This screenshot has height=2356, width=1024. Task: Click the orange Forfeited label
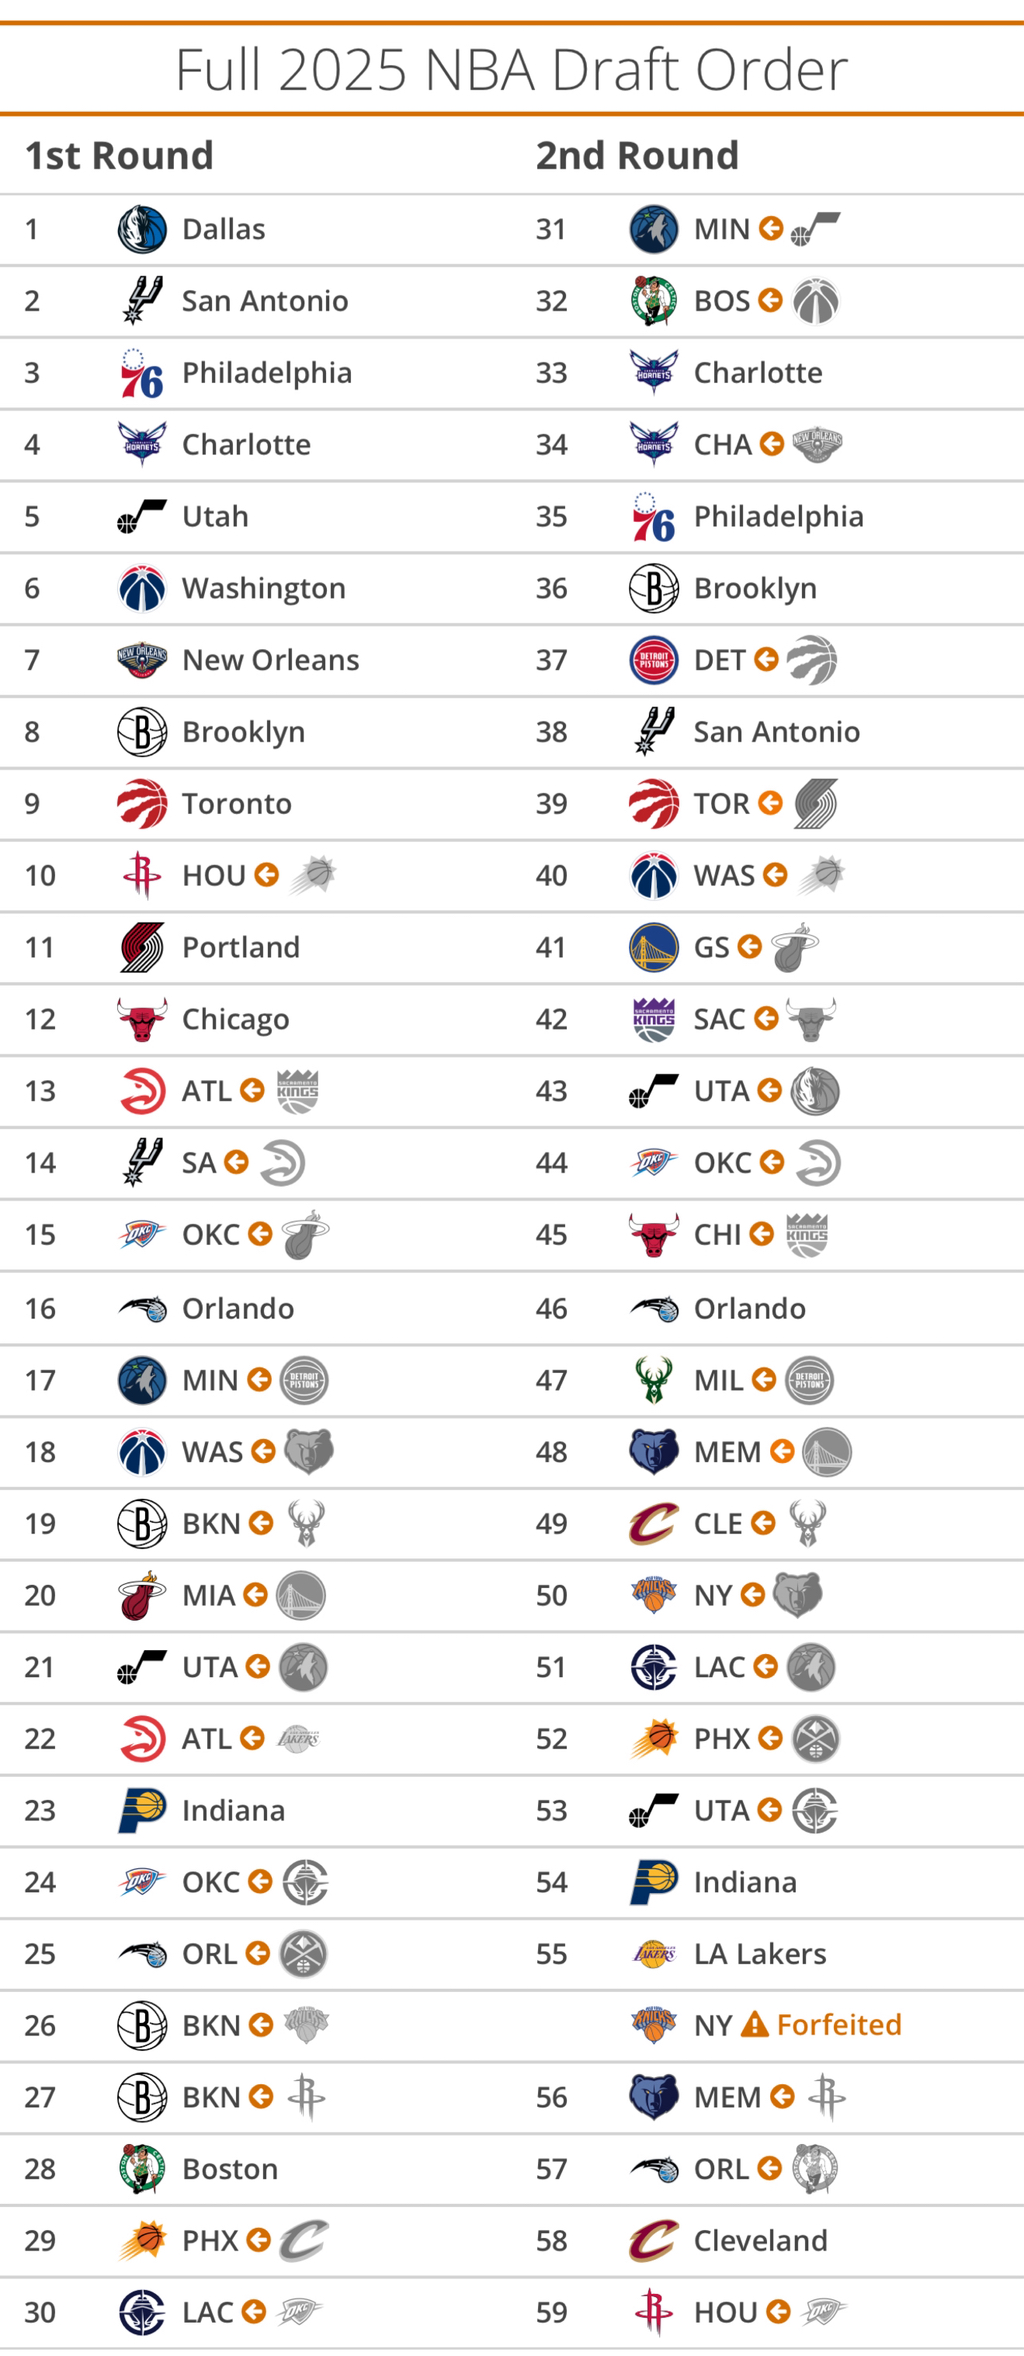[839, 2024]
